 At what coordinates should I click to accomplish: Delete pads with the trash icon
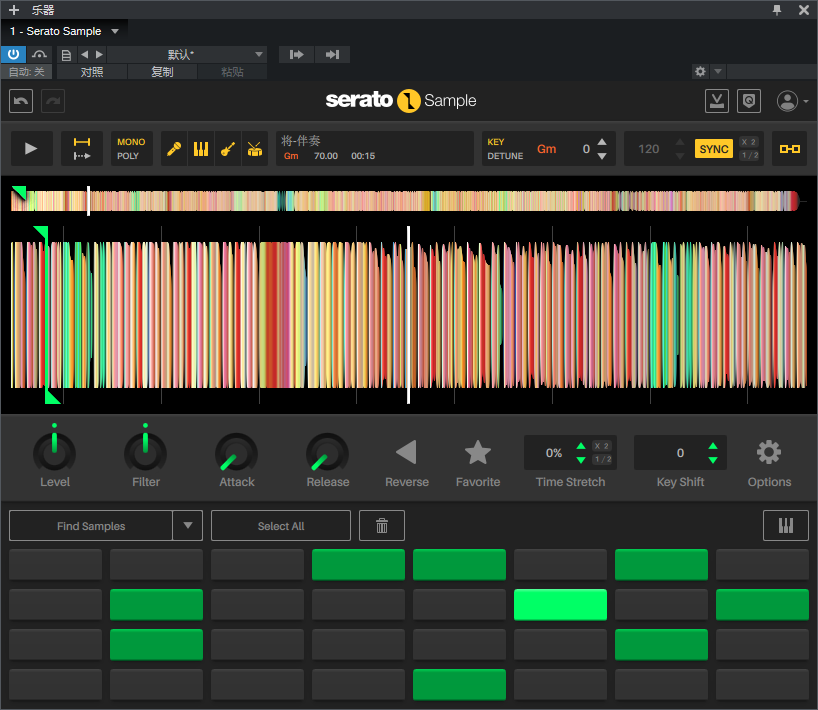point(382,525)
